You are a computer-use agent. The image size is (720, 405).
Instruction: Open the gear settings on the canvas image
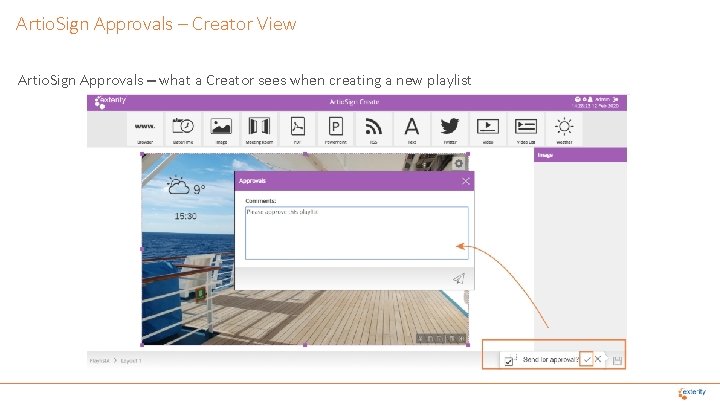(458, 163)
